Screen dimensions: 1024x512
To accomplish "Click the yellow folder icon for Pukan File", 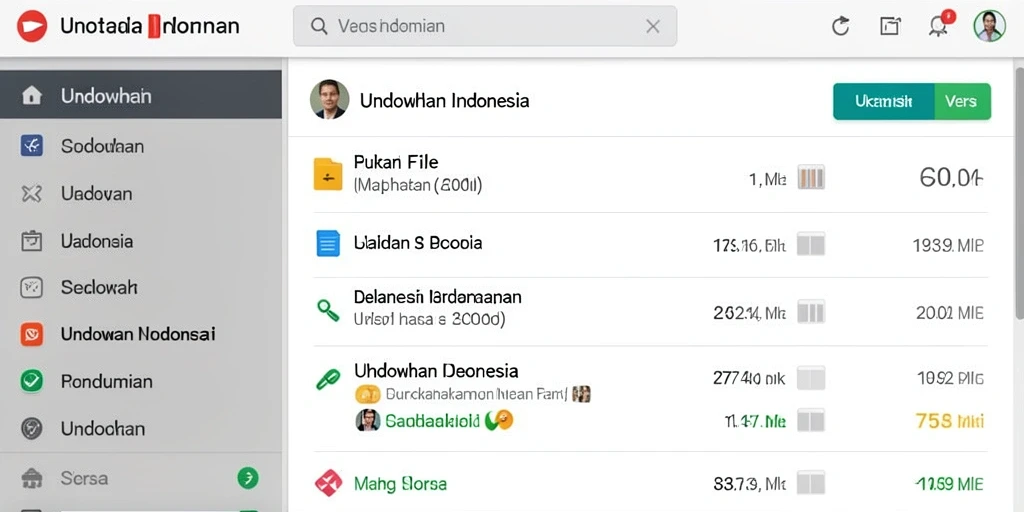I will click(x=328, y=174).
